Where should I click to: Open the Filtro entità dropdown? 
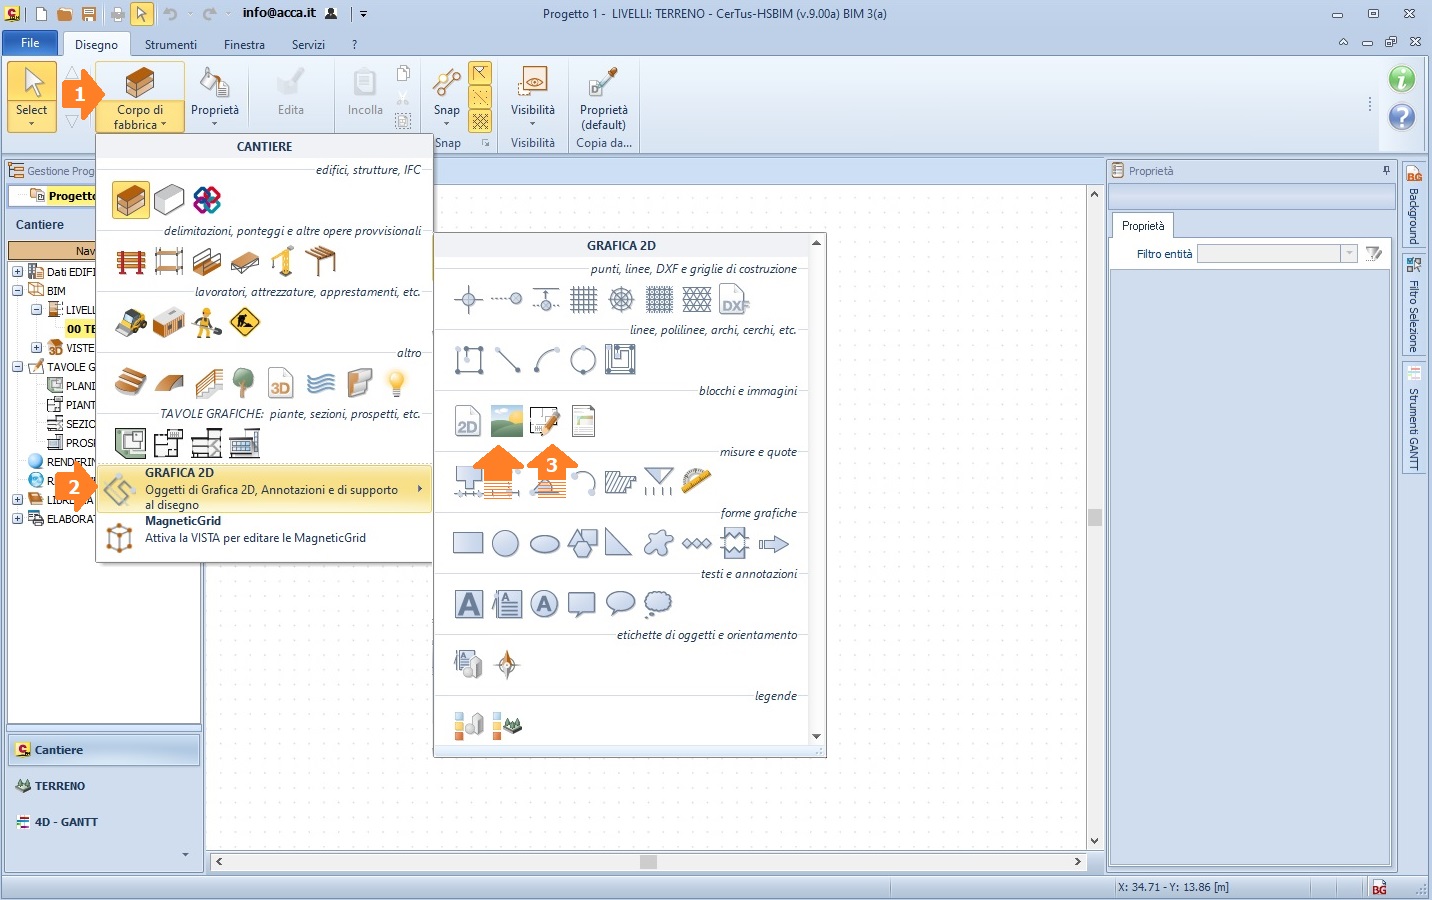point(1349,254)
